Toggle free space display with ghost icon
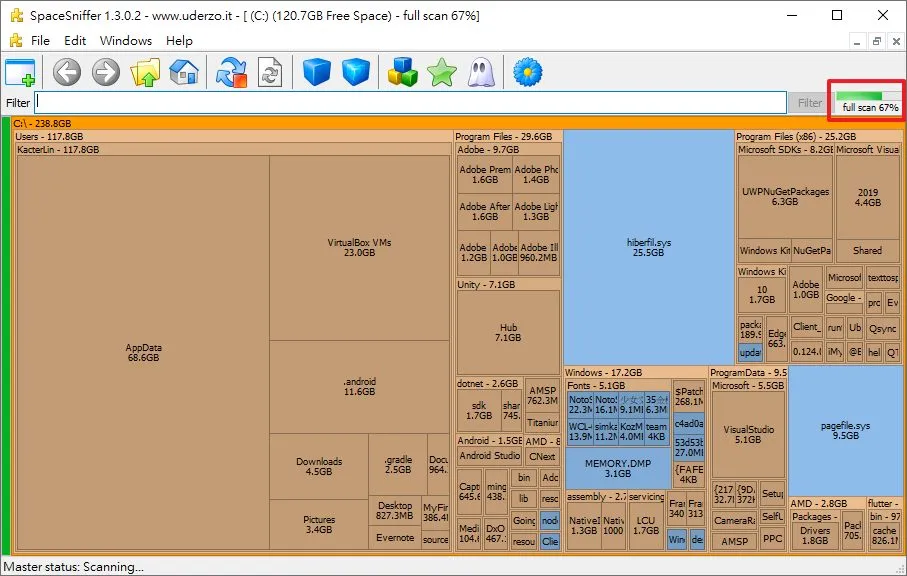Image resolution: width=907 pixels, height=576 pixels. click(x=481, y=73)
